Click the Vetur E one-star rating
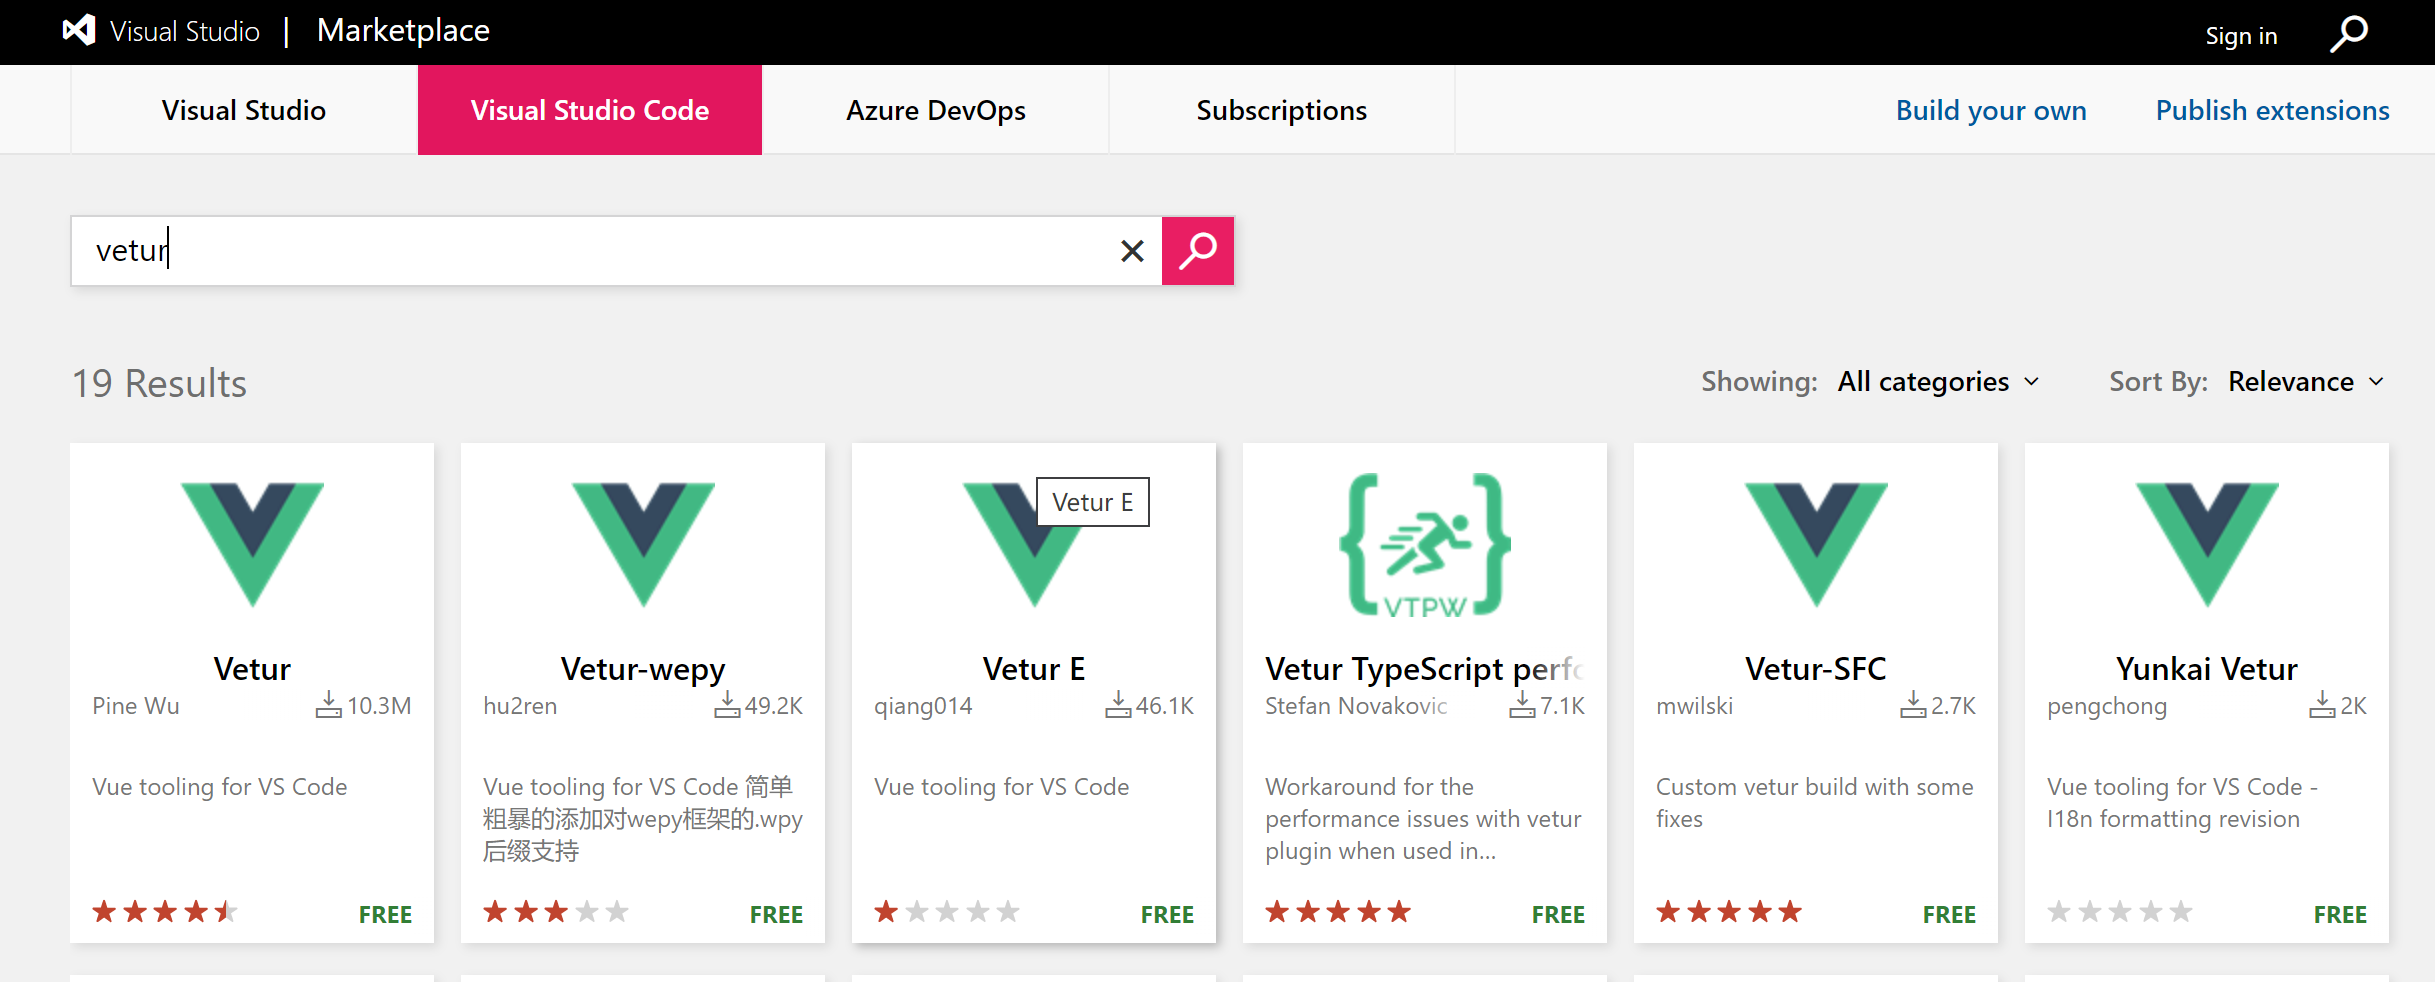Screen dimensions: 2435x982 tap(947, 911)
